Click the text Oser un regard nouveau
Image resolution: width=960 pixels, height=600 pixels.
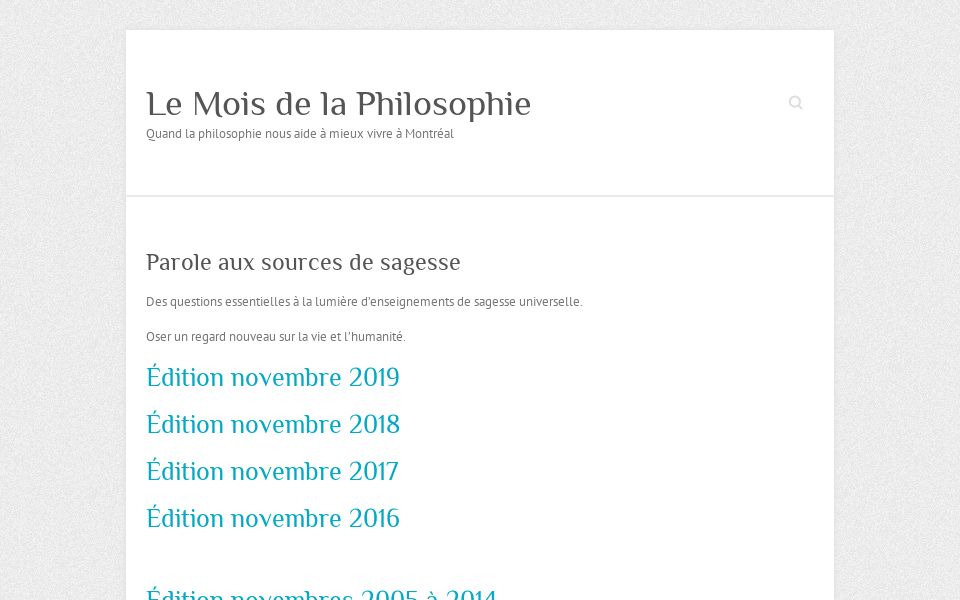tap(275, 337)
